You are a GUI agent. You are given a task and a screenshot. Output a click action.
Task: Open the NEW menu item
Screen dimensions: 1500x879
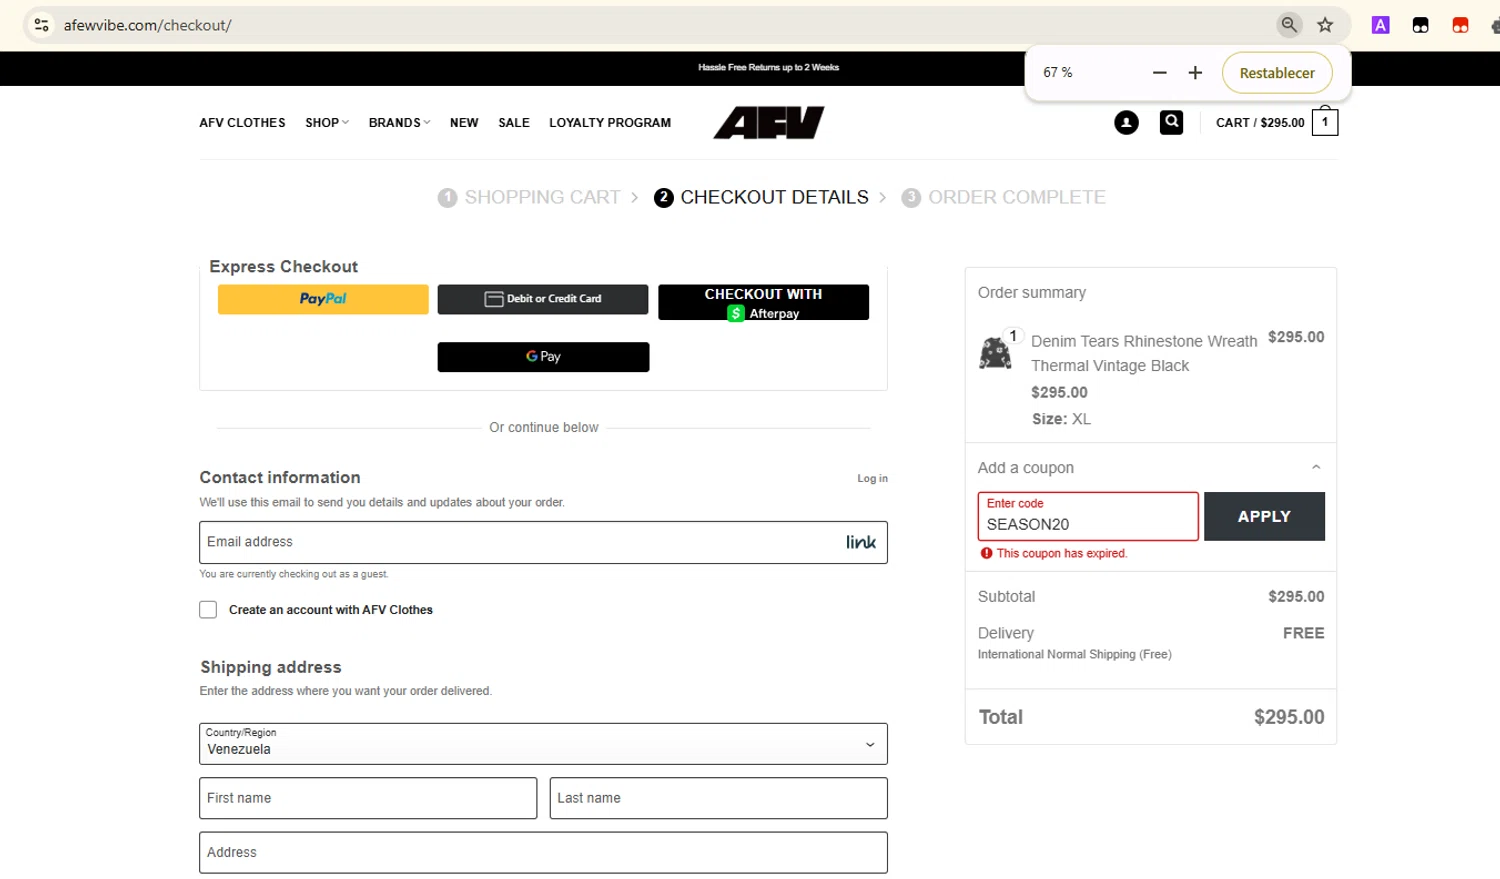(464, 123)
